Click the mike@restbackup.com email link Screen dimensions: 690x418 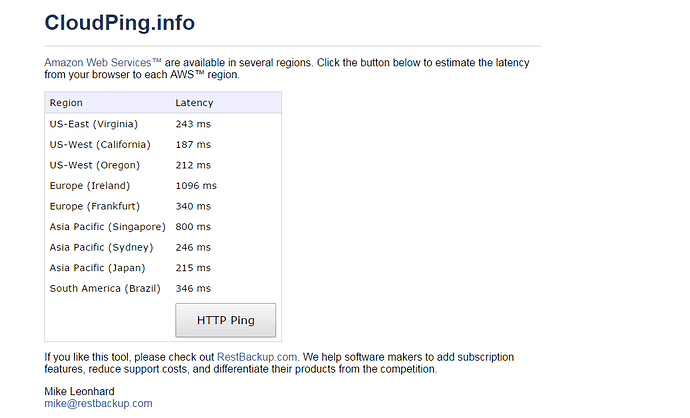click(x=98, y=403)
